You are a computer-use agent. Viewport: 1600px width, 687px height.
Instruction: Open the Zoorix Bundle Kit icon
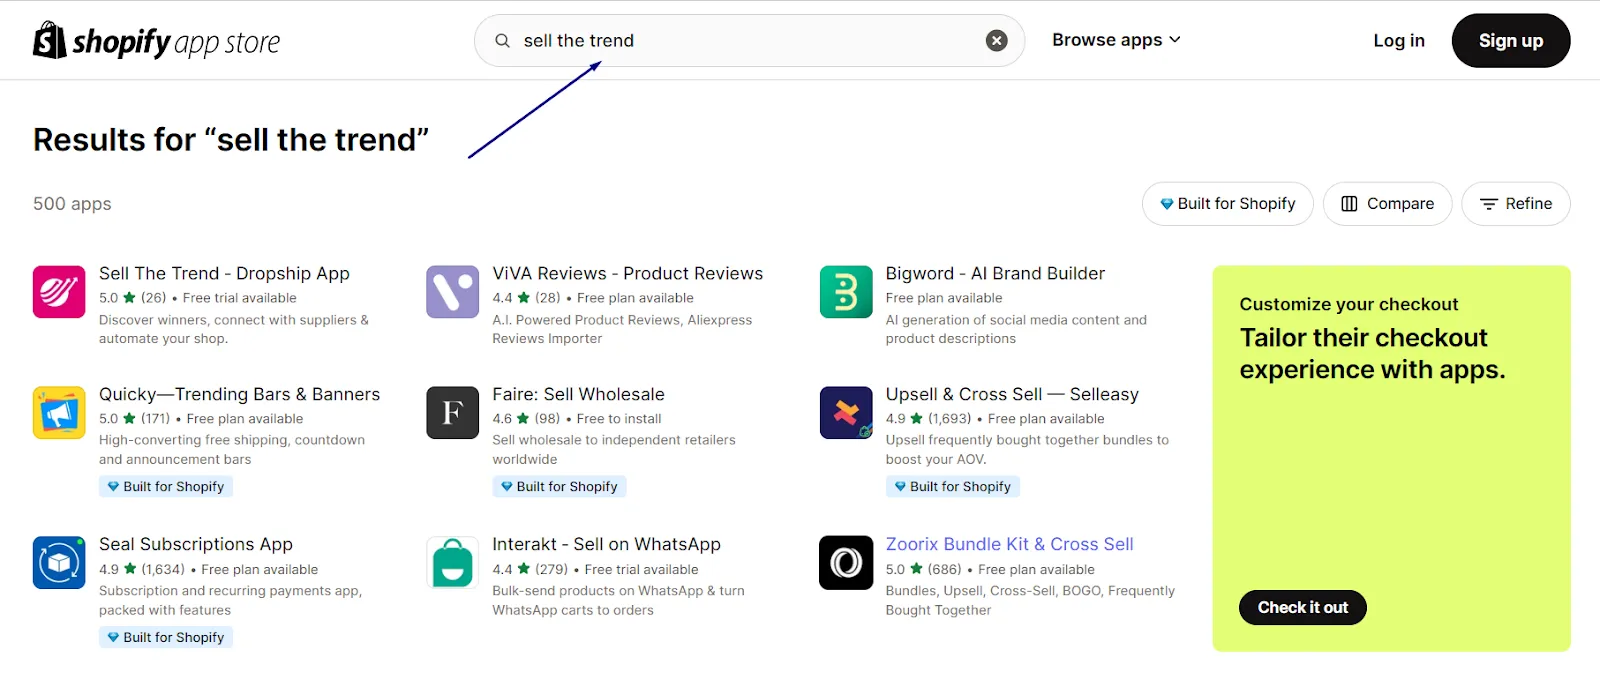pyautogui.click(x=846, y=563)
